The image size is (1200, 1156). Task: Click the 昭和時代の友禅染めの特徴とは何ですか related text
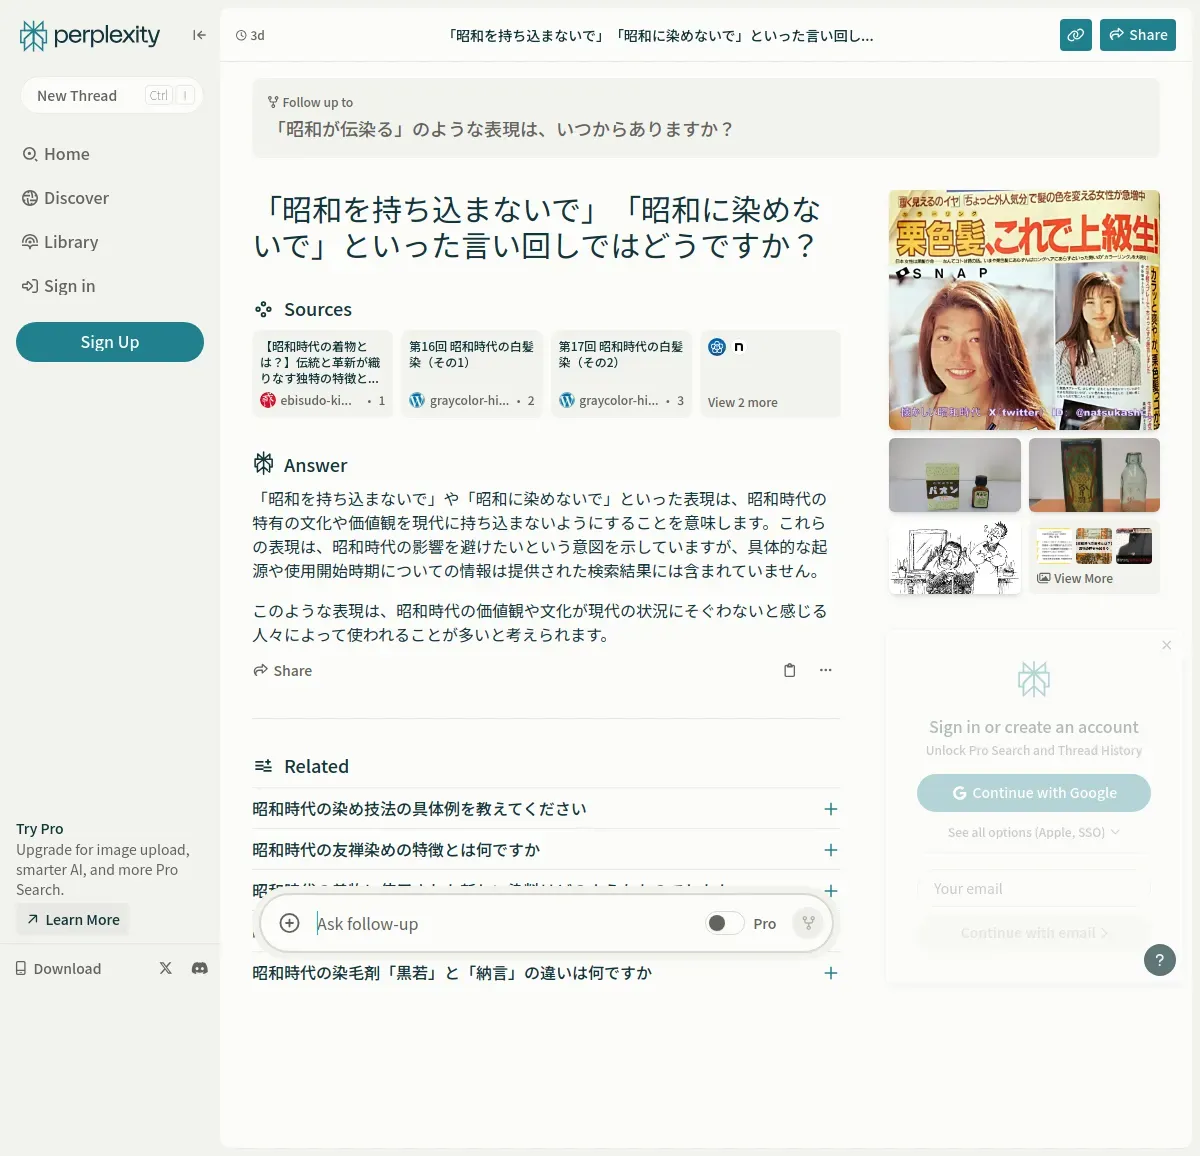pos(396,850)
